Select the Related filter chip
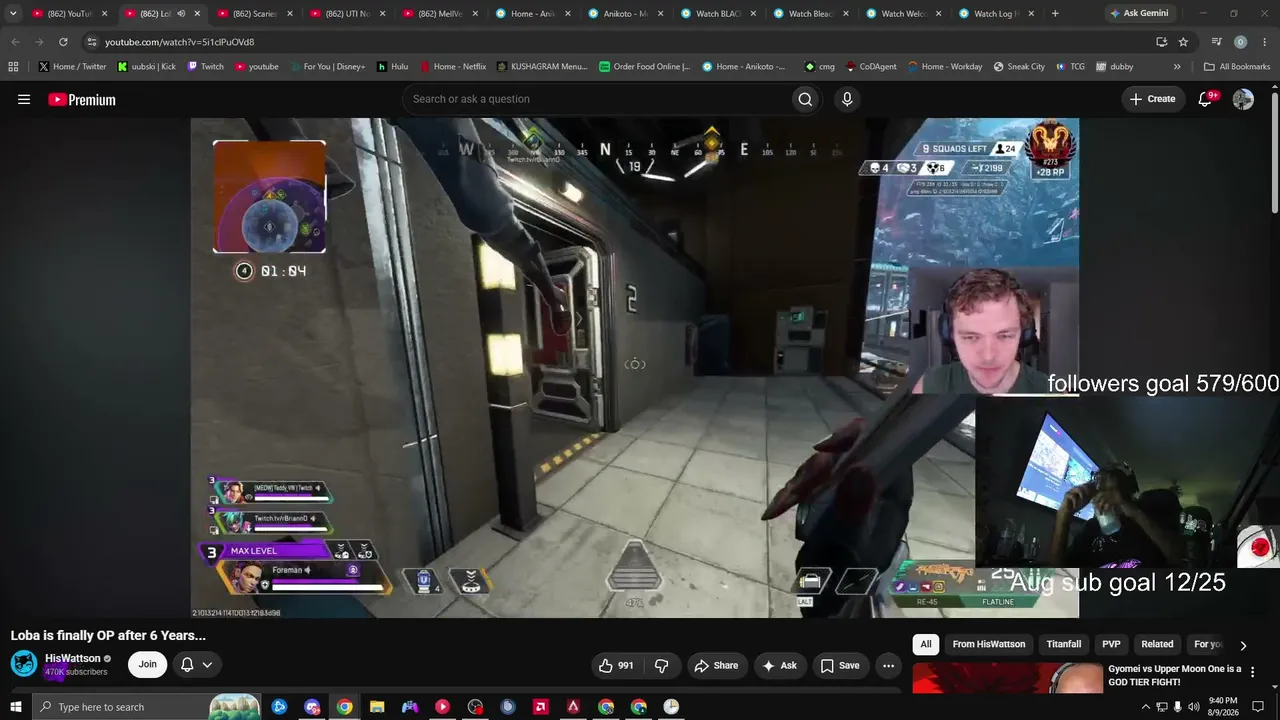The height and width of the screenshot is (720, 1280). pyautogui.click(x=1157, y=645)
